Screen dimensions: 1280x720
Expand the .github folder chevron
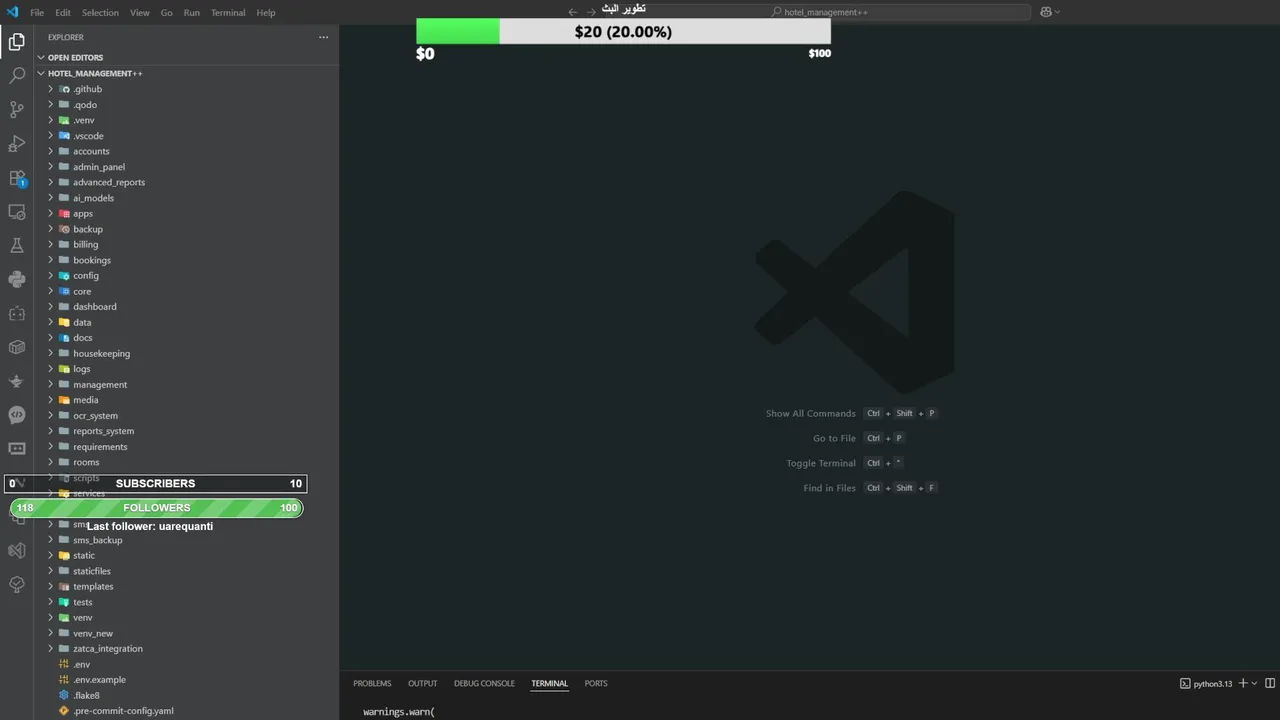click(x=50, y=89)
